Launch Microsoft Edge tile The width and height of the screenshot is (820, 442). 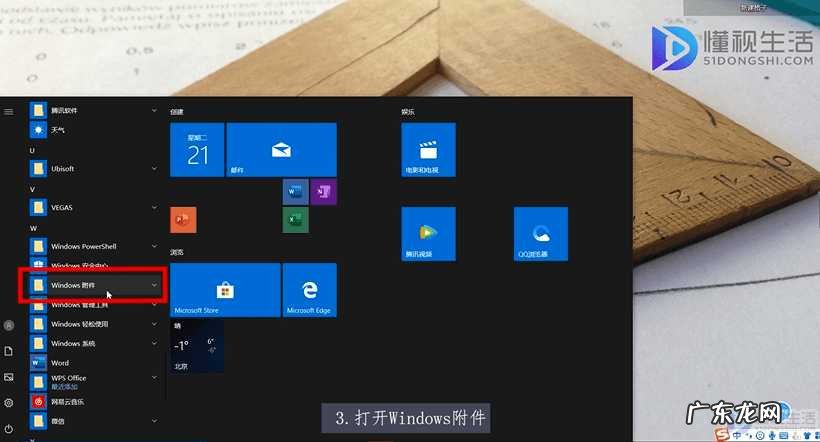[x=309, y=290]
